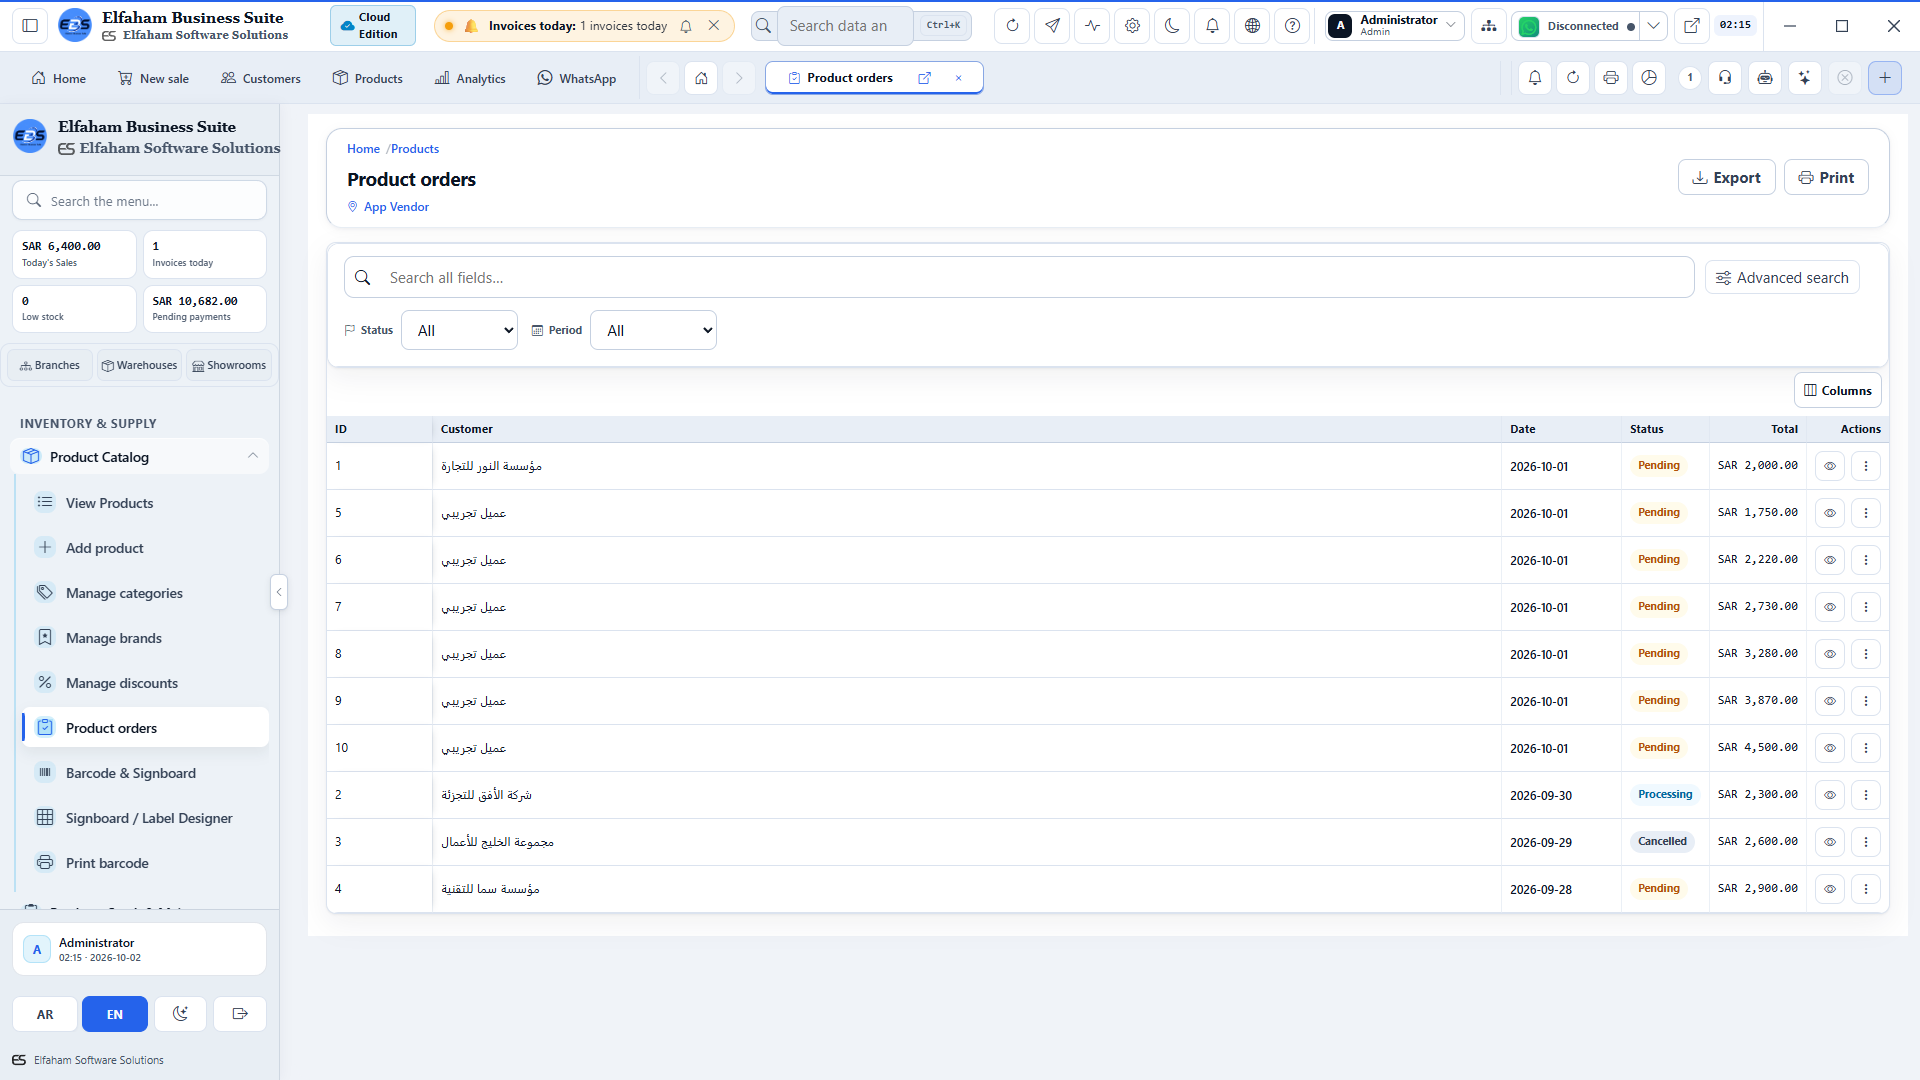This screenshot has height=1080, width=1920.
Task: Open the globe language icon
Action: click(1252, 26)
